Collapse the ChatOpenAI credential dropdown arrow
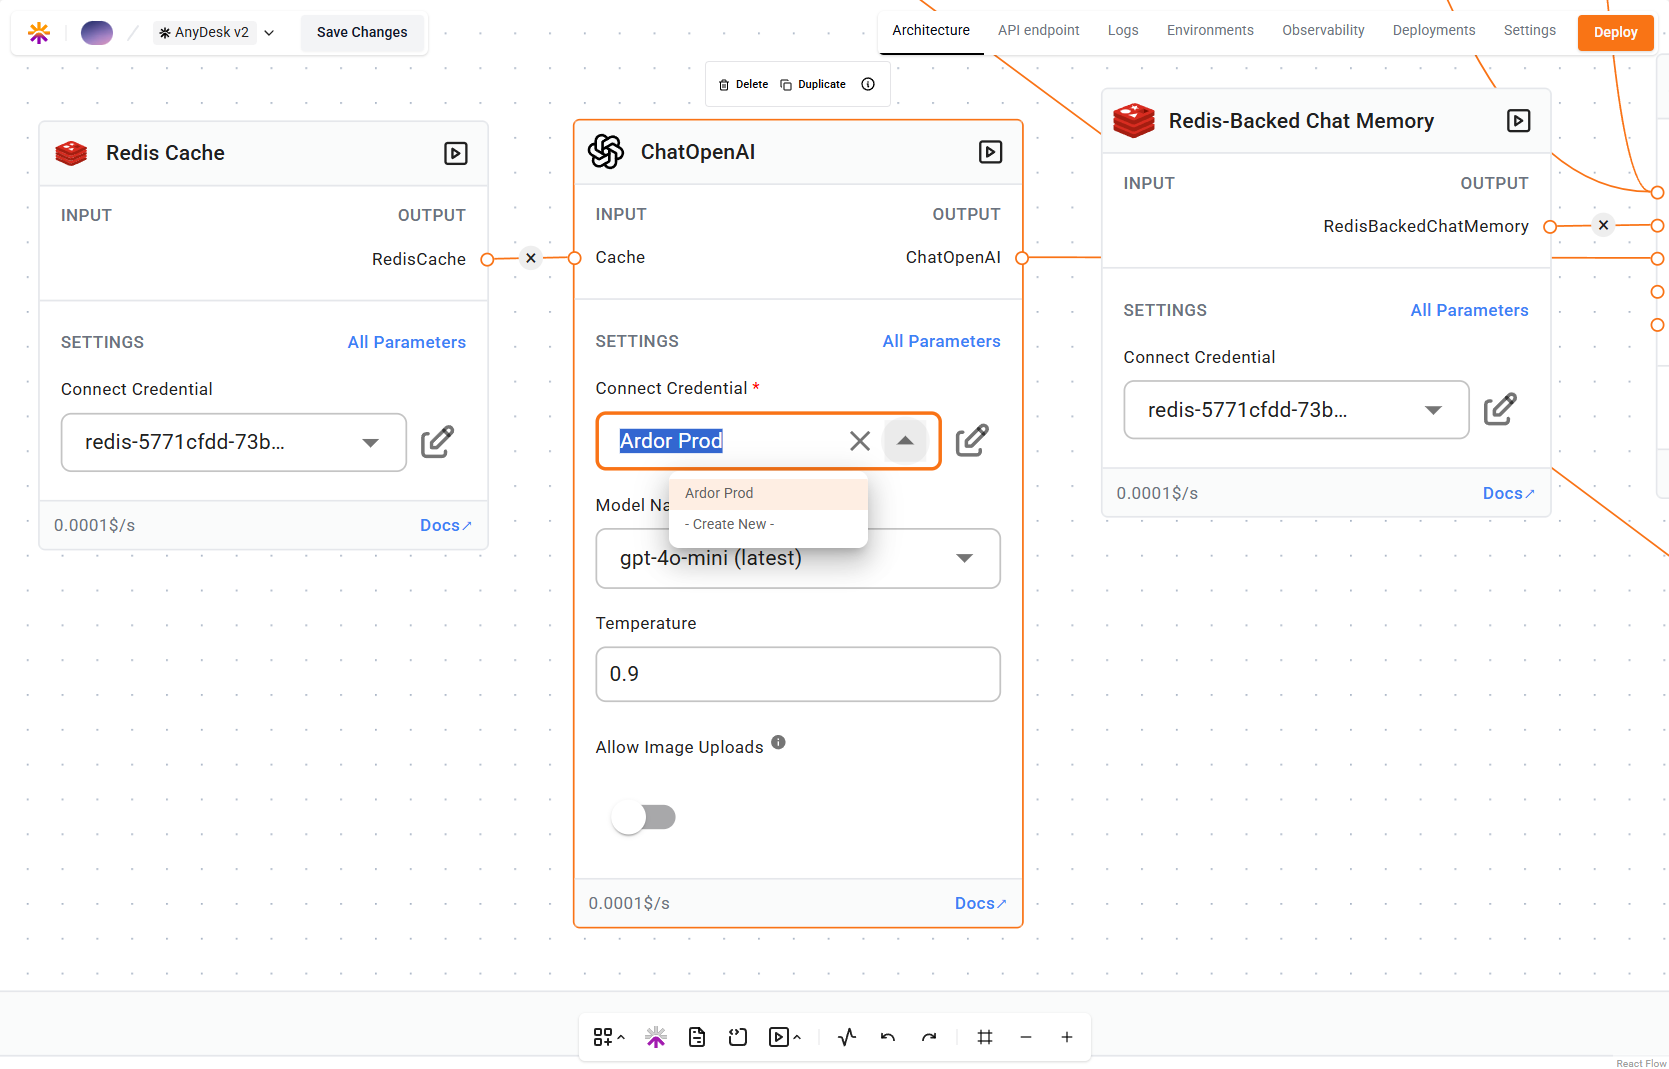Image resolution: width=1669 pixels, height=1069 pixels. (x=905, y=441)
